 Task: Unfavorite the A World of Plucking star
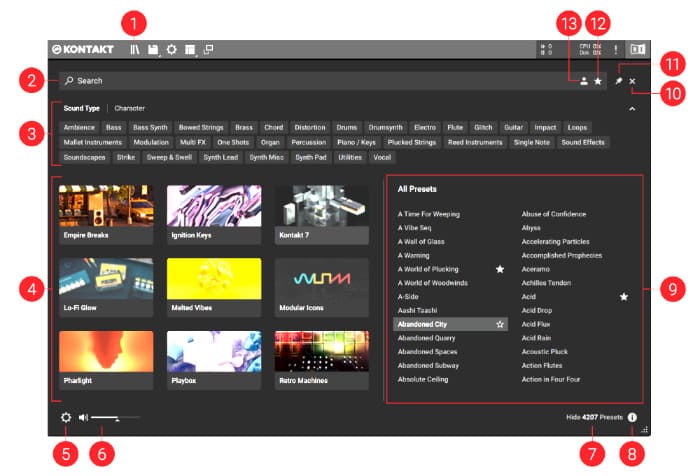500,269
